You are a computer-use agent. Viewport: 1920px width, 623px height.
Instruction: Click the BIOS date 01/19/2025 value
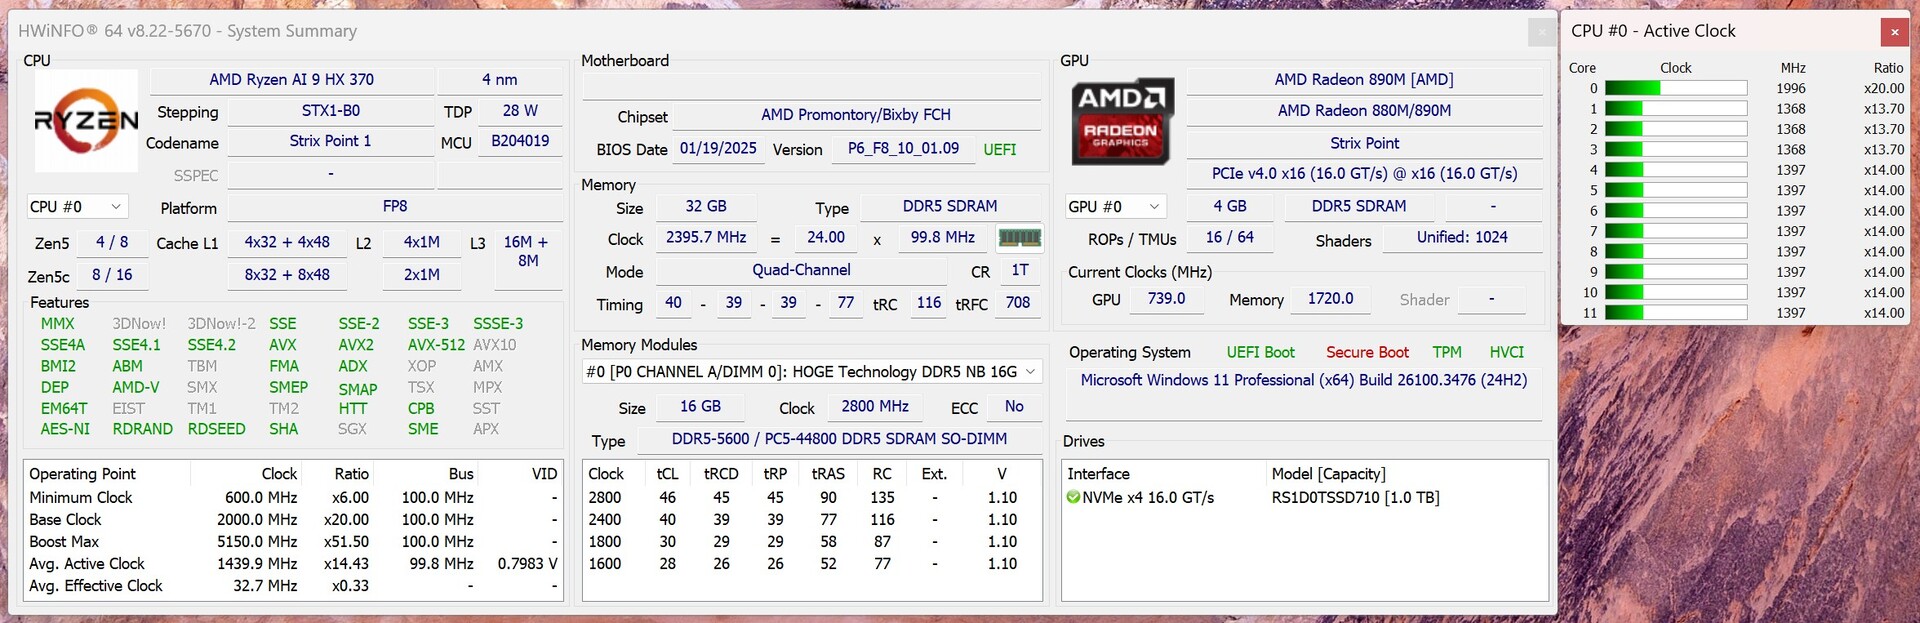[x=718, y=149]
